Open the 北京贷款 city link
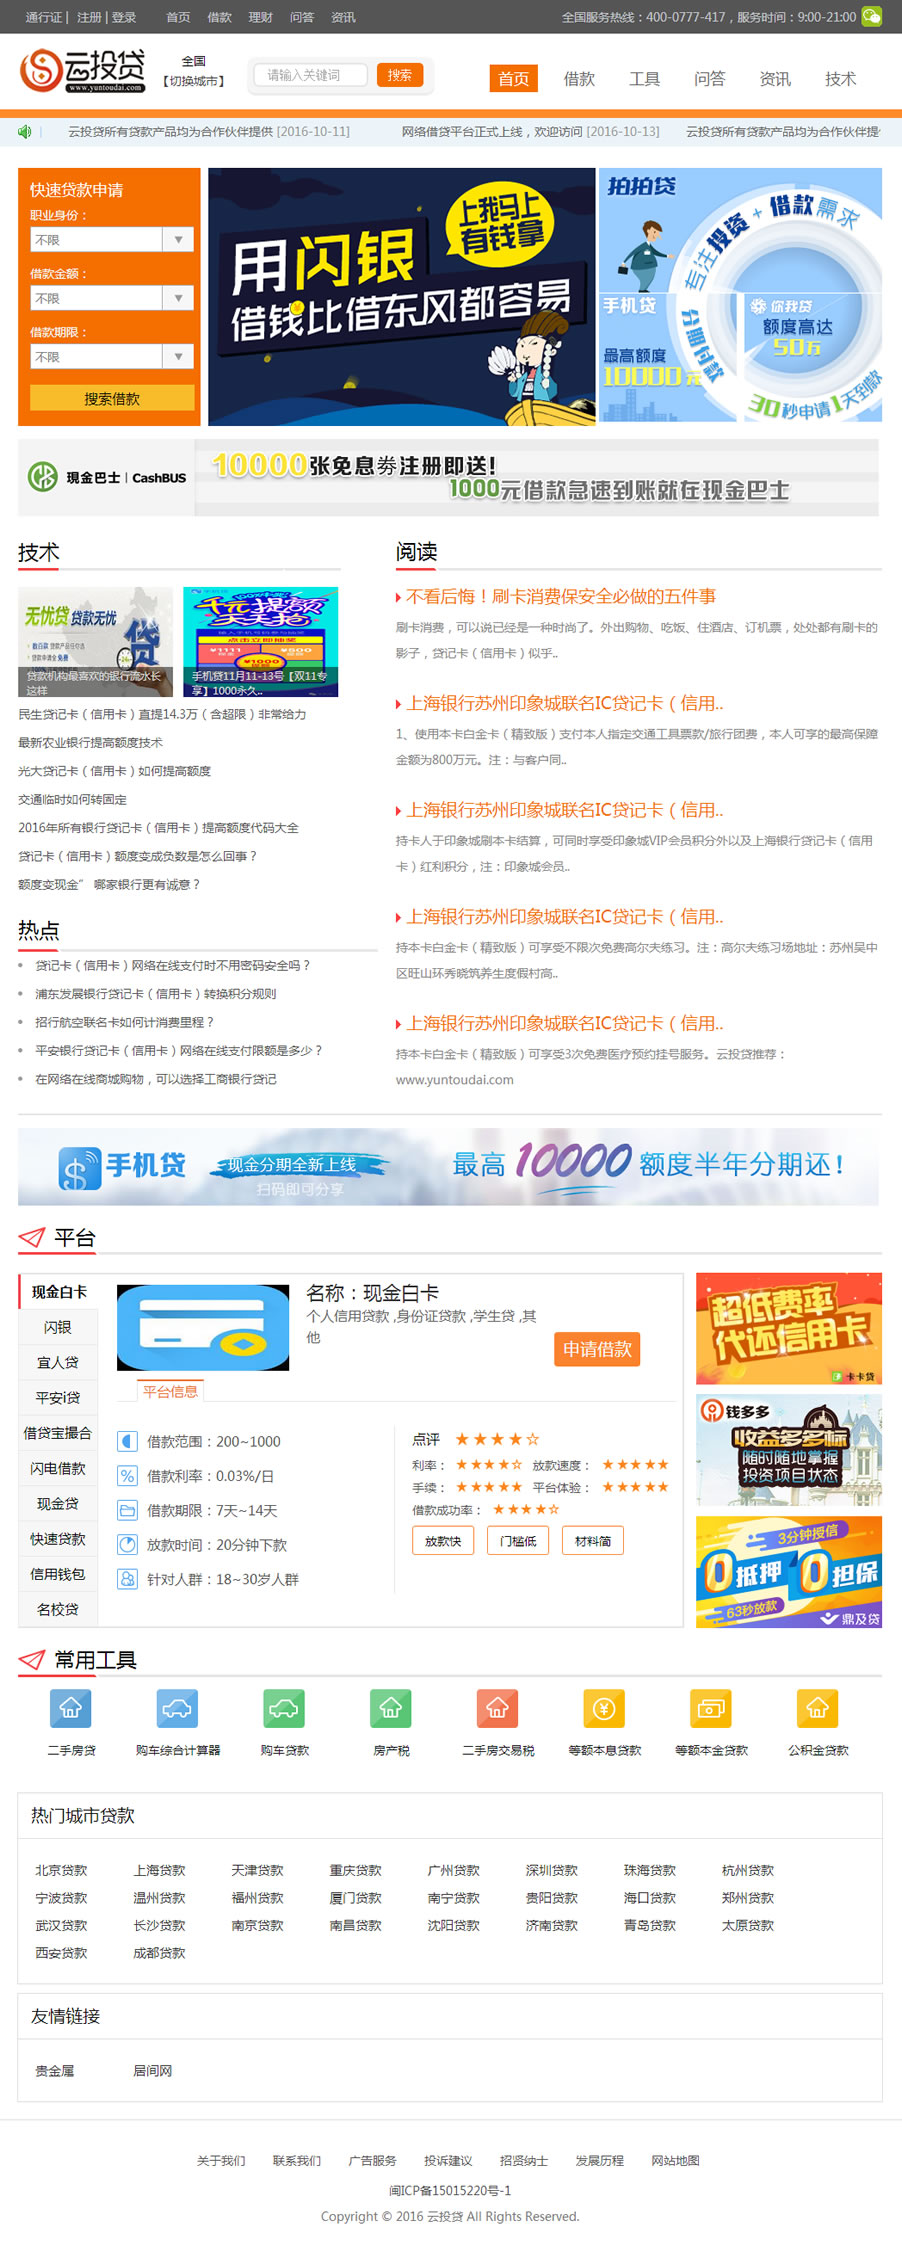This screenshot has width=902, height=2246. click(61, 1870)
